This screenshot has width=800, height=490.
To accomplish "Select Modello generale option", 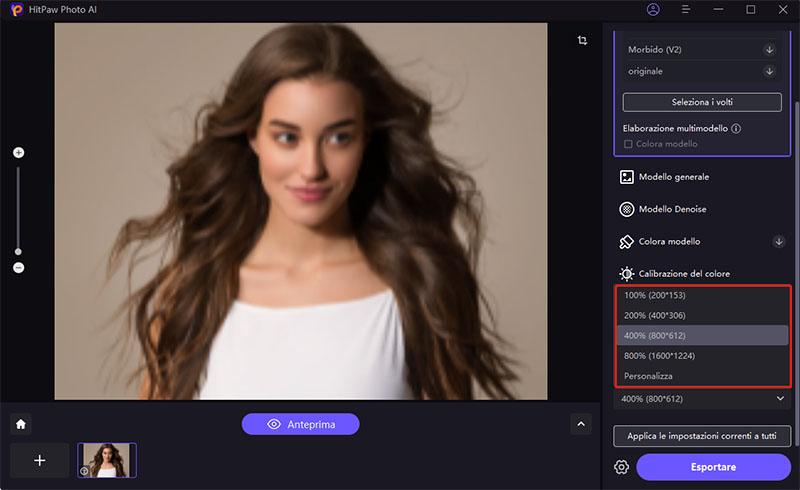I will click(x=673, y=177).
